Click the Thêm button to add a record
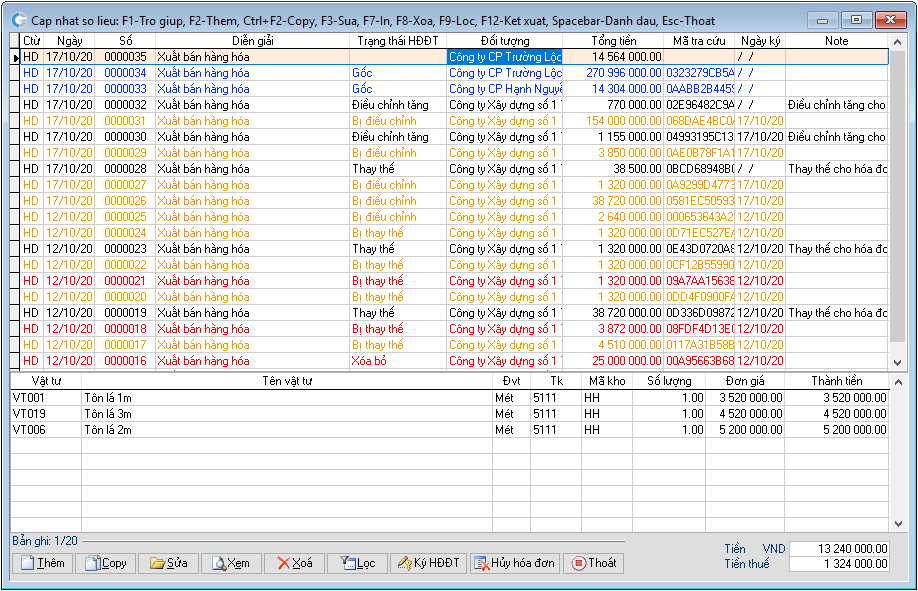 43,563
